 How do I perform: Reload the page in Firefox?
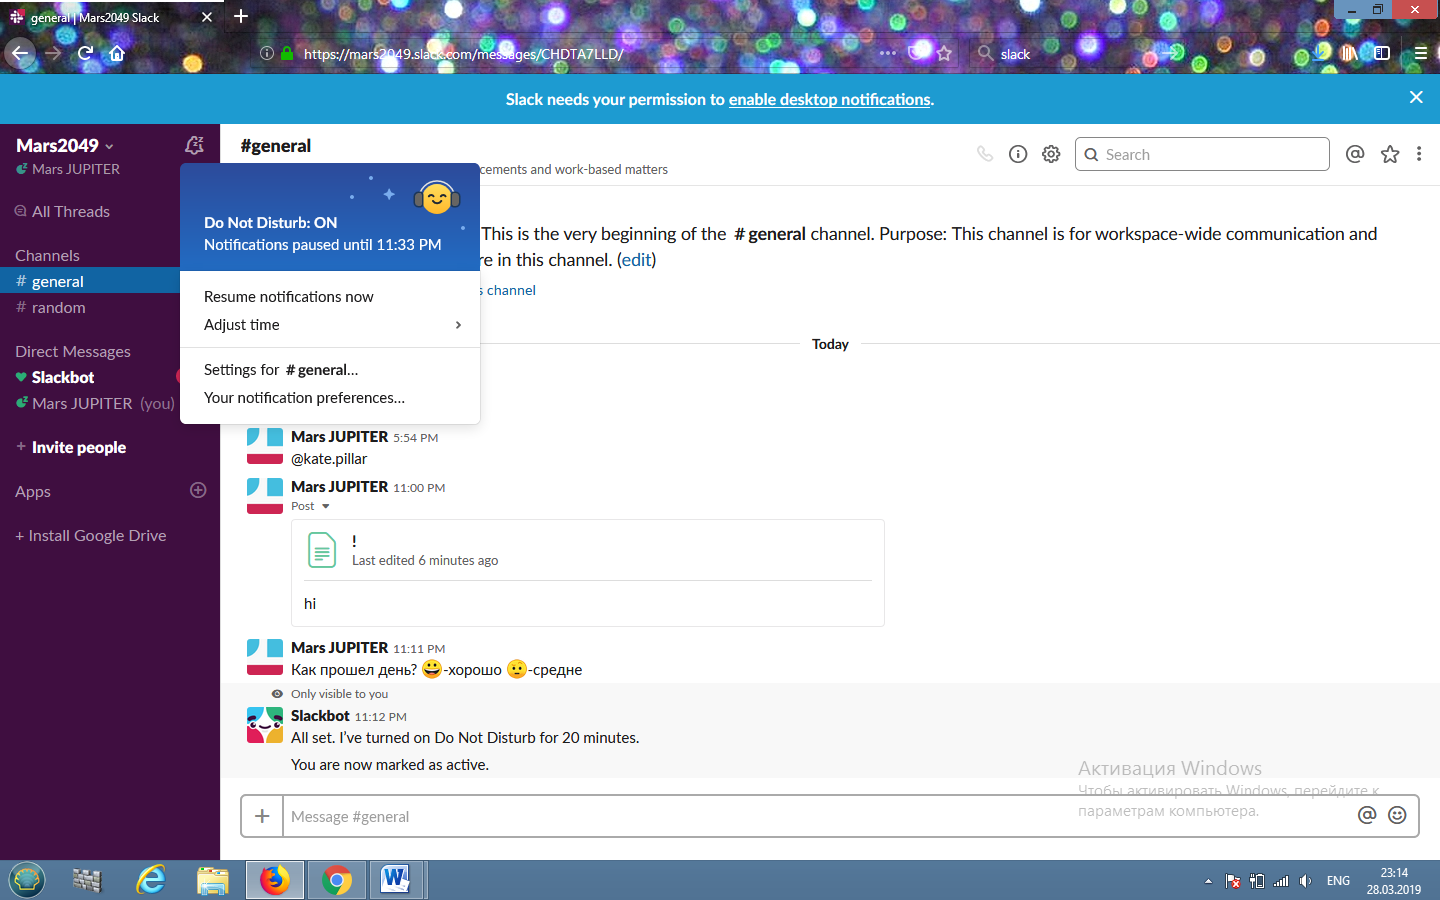point(85,53)
